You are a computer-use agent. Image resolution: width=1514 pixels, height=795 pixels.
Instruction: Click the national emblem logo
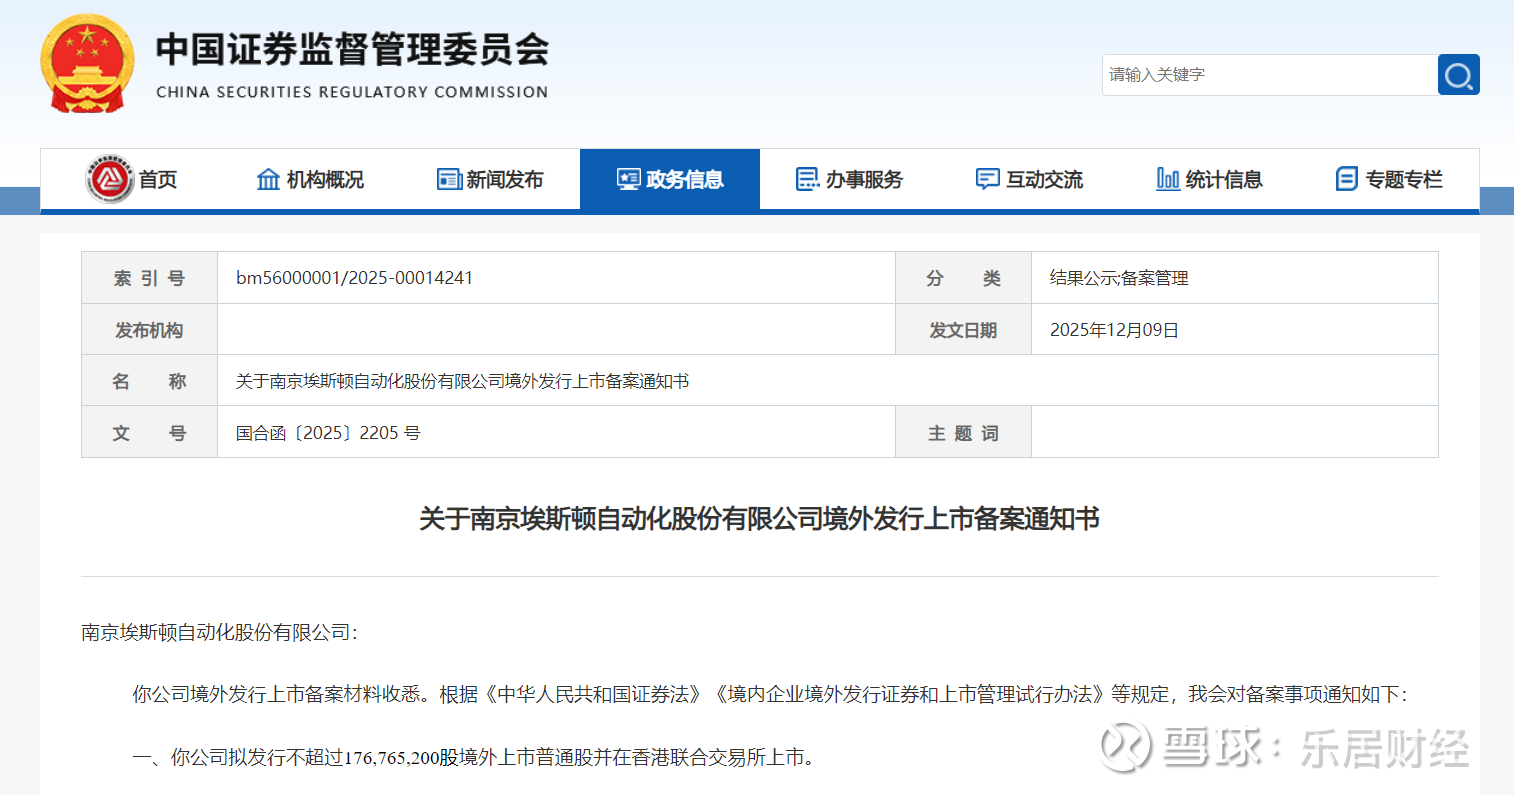click(87, 63)
